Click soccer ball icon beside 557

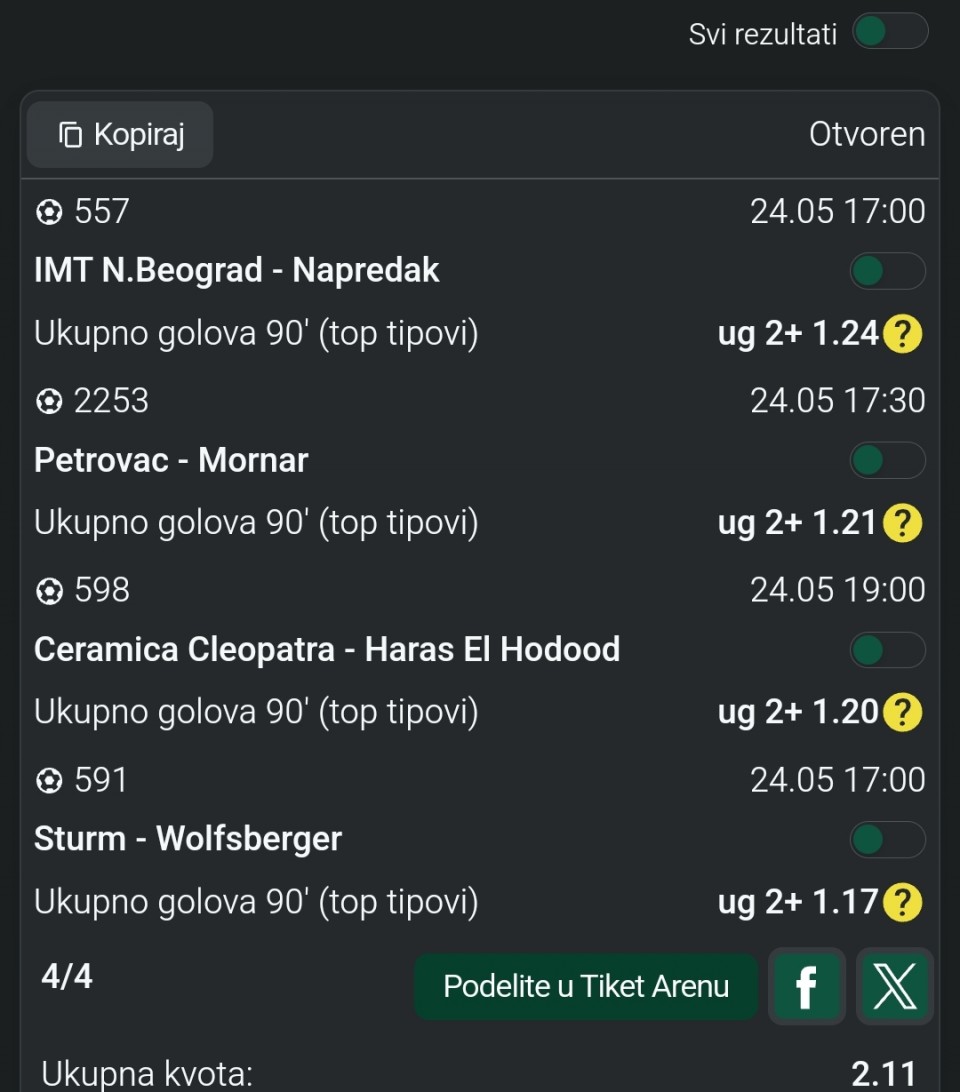49,212
